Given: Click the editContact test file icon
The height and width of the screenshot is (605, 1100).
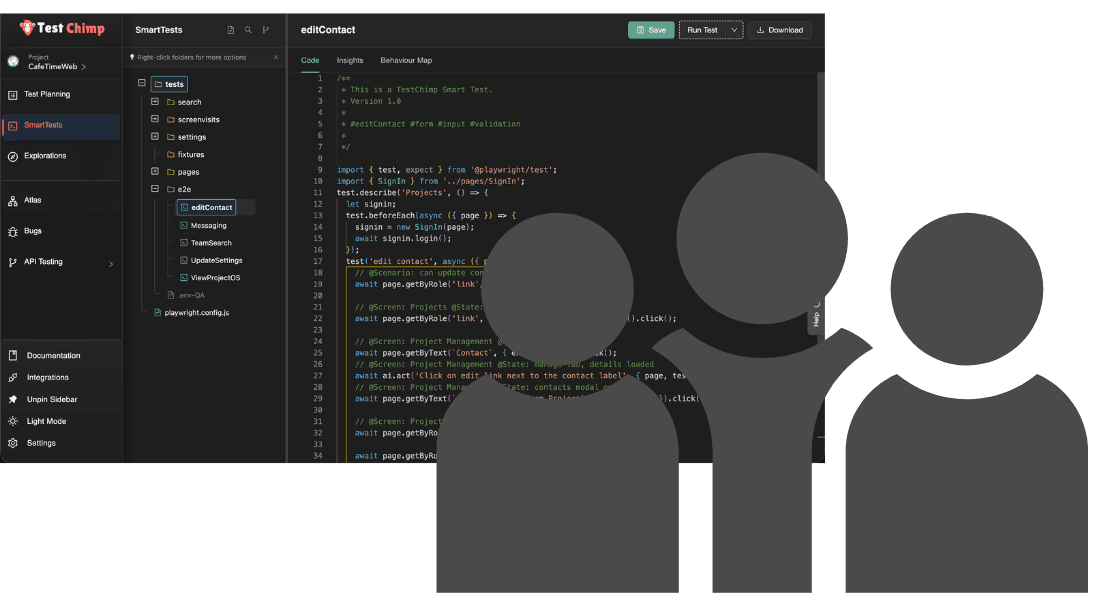Looking at the screenshot, I should click(185, 208).
